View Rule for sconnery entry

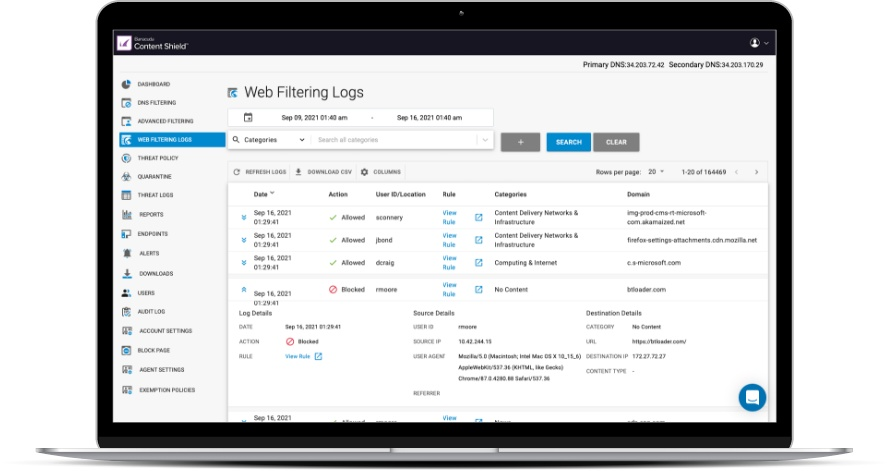coord(449,217)
